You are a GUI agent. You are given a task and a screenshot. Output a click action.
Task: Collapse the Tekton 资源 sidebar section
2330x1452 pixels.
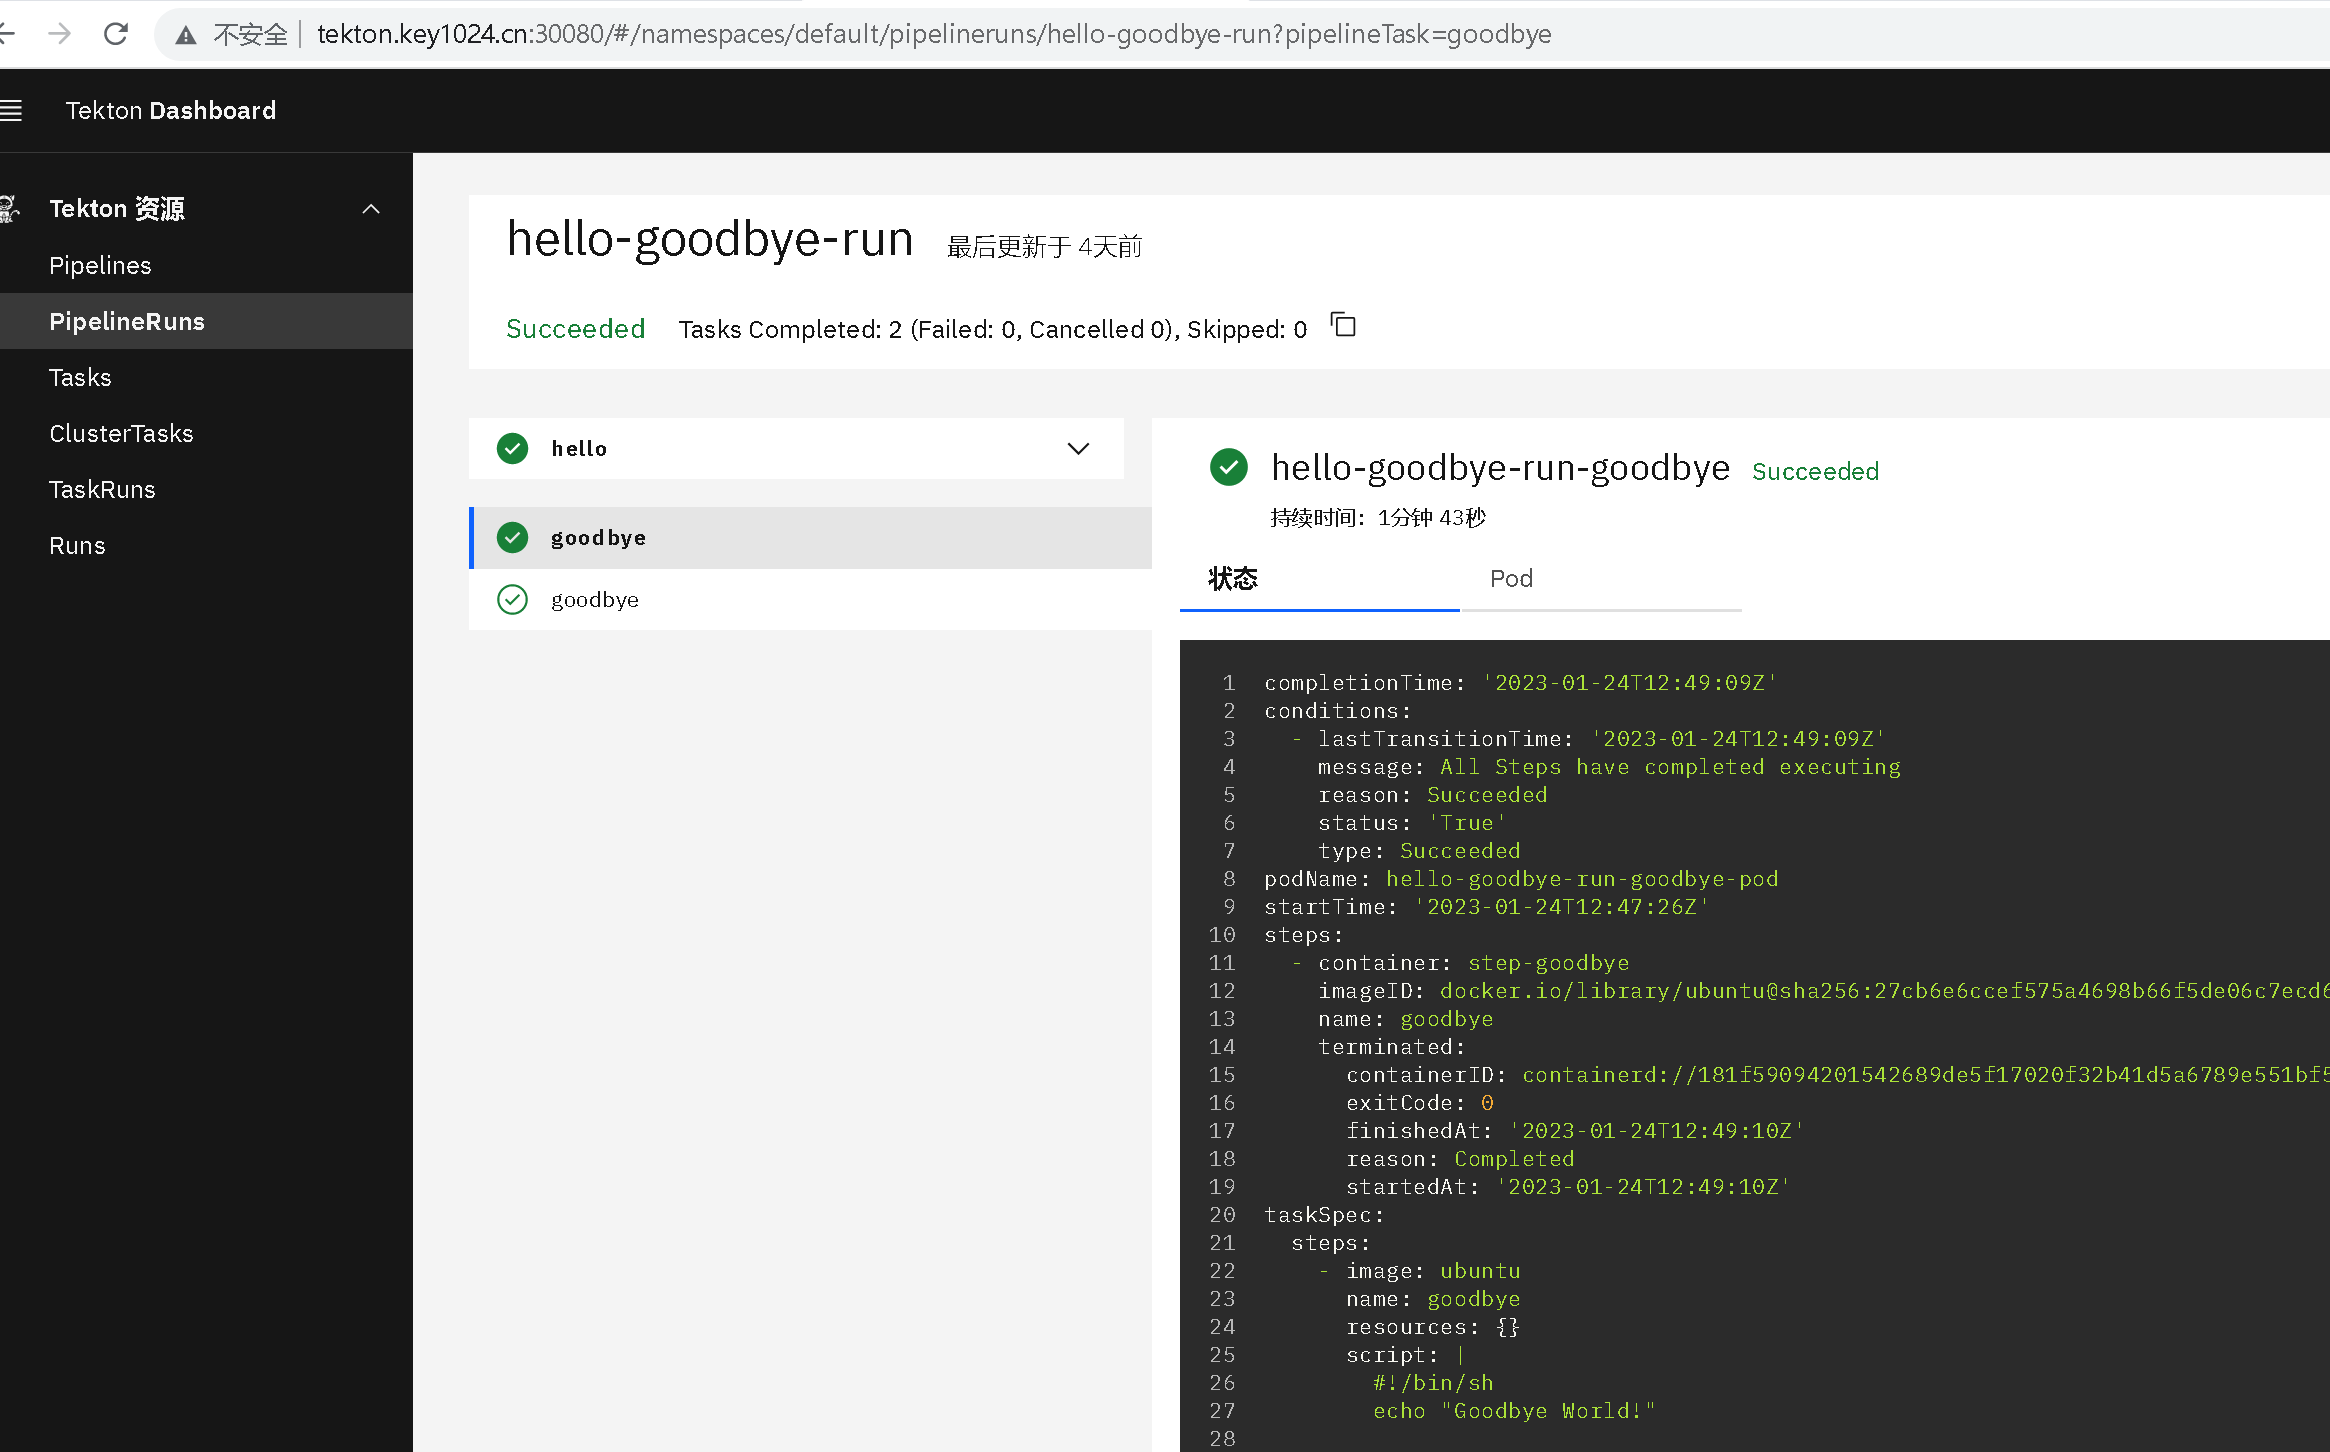coord(371,209)
